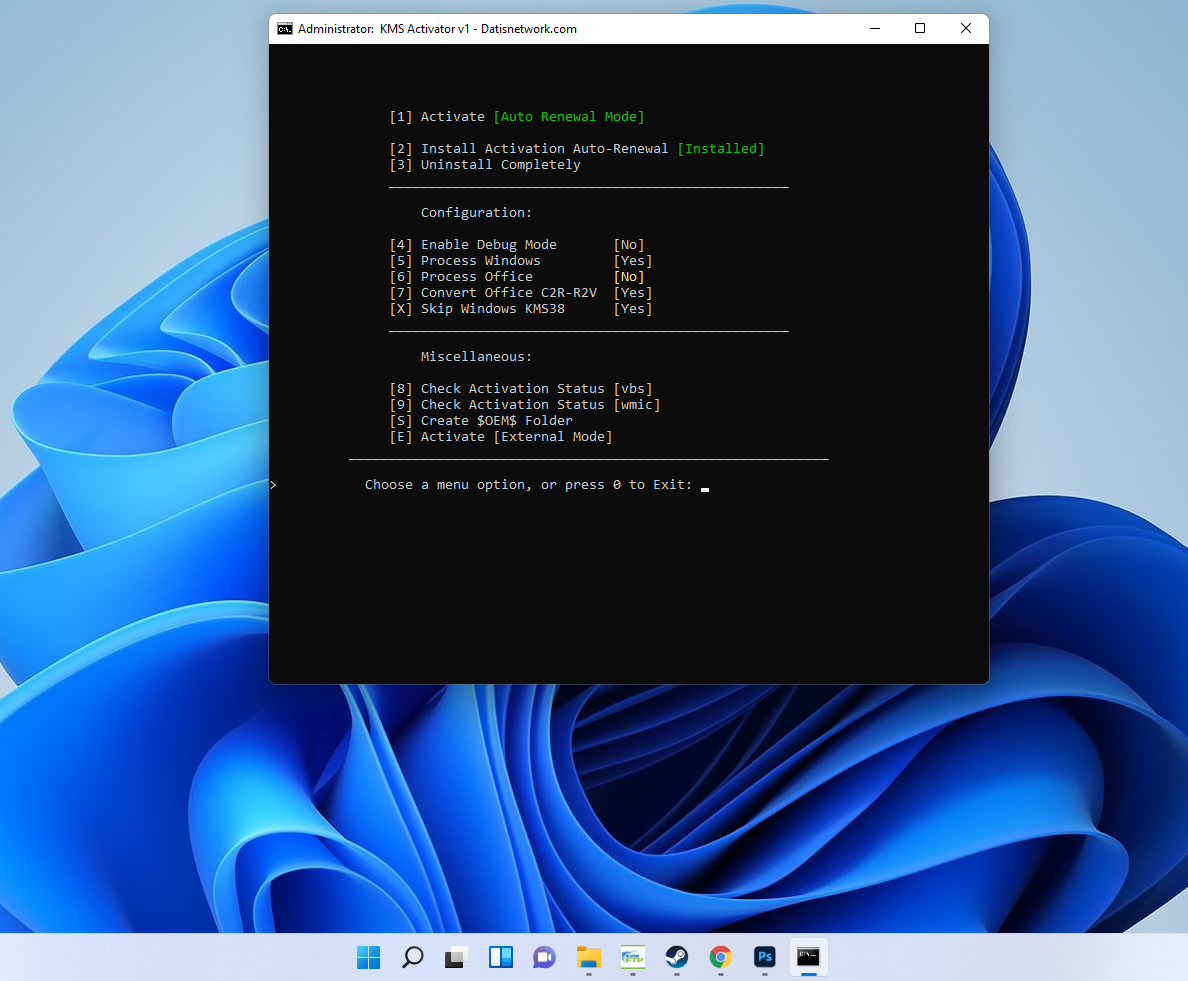The image size is (1188, 981).
Task: Click the green '[Auto Renewal Mode]' text
Action: tap(569, 117)
